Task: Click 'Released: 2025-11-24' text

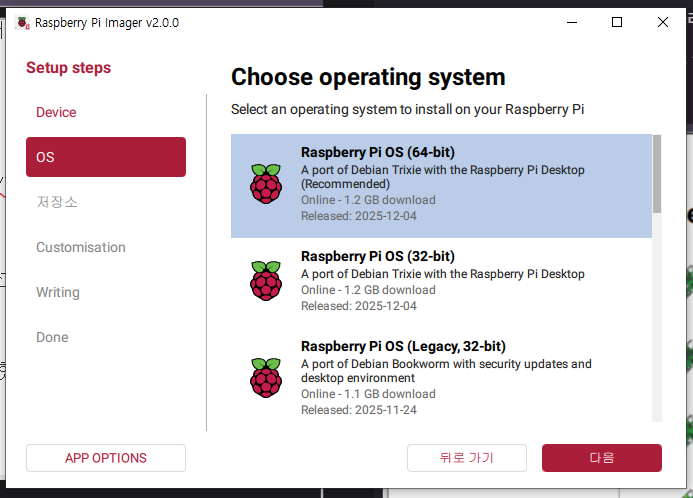Action: [x=359, y=410]
